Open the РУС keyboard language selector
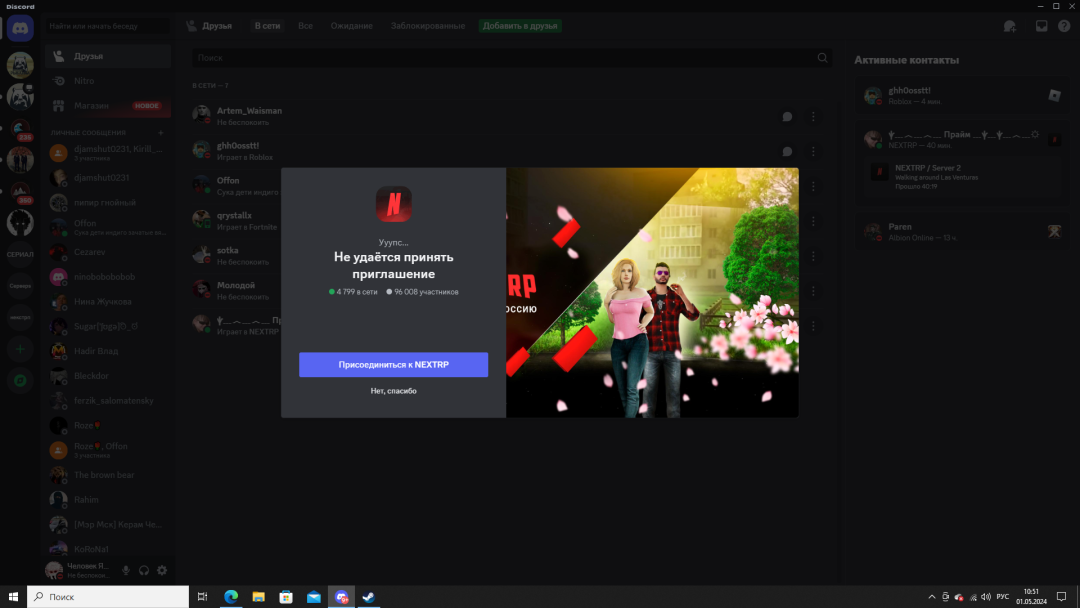 click(x=1003, y=597)
